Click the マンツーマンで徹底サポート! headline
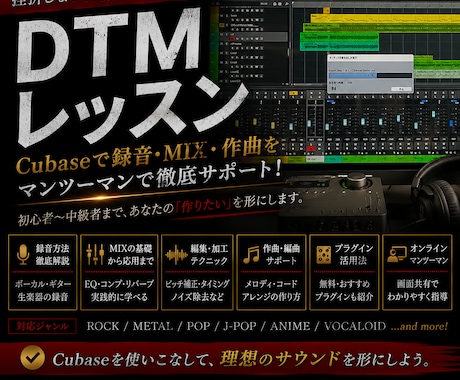This screenshot has height=380, width=460. tap(150, 180)
